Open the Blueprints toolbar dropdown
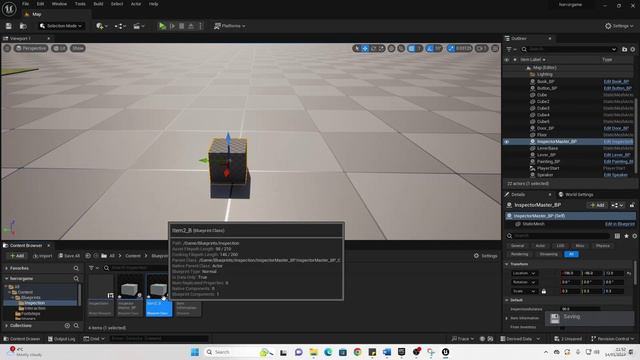Viewport: 640px width, 360px height. [120, 26]
